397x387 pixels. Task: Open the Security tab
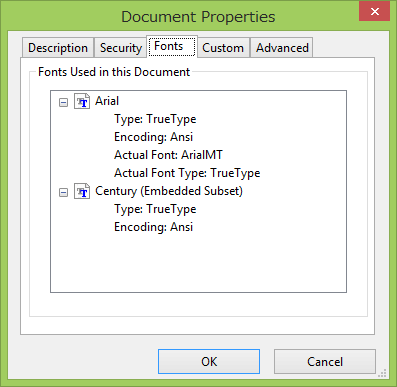(x=121, y=48)
